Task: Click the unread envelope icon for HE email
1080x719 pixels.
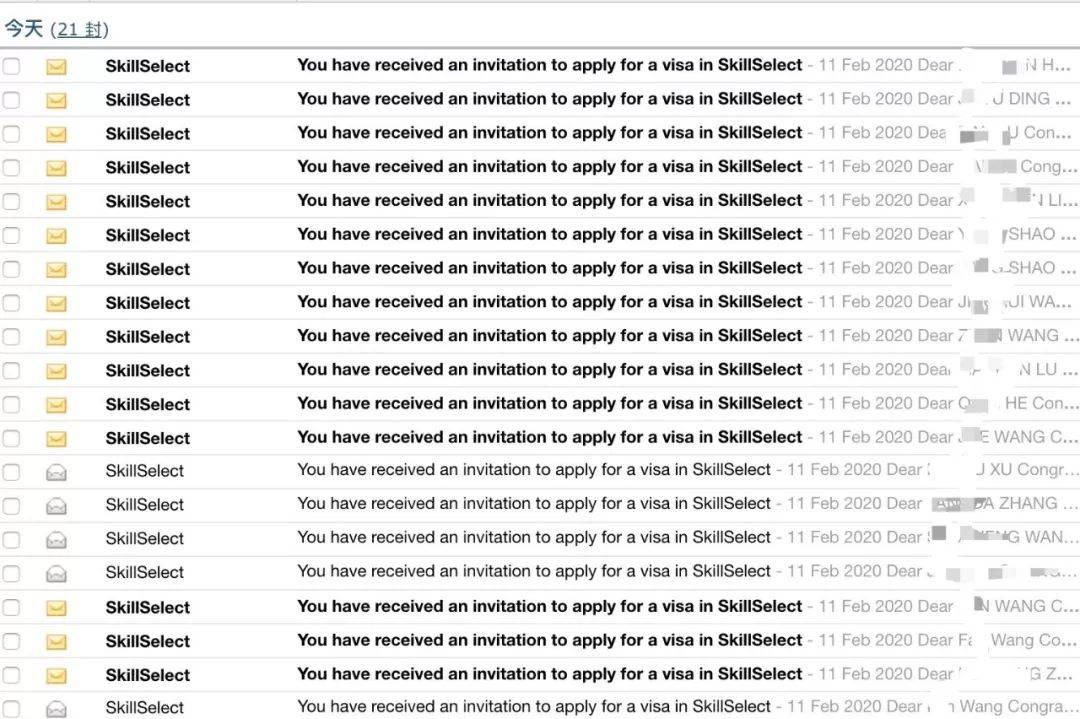Action: click(56, 405)
